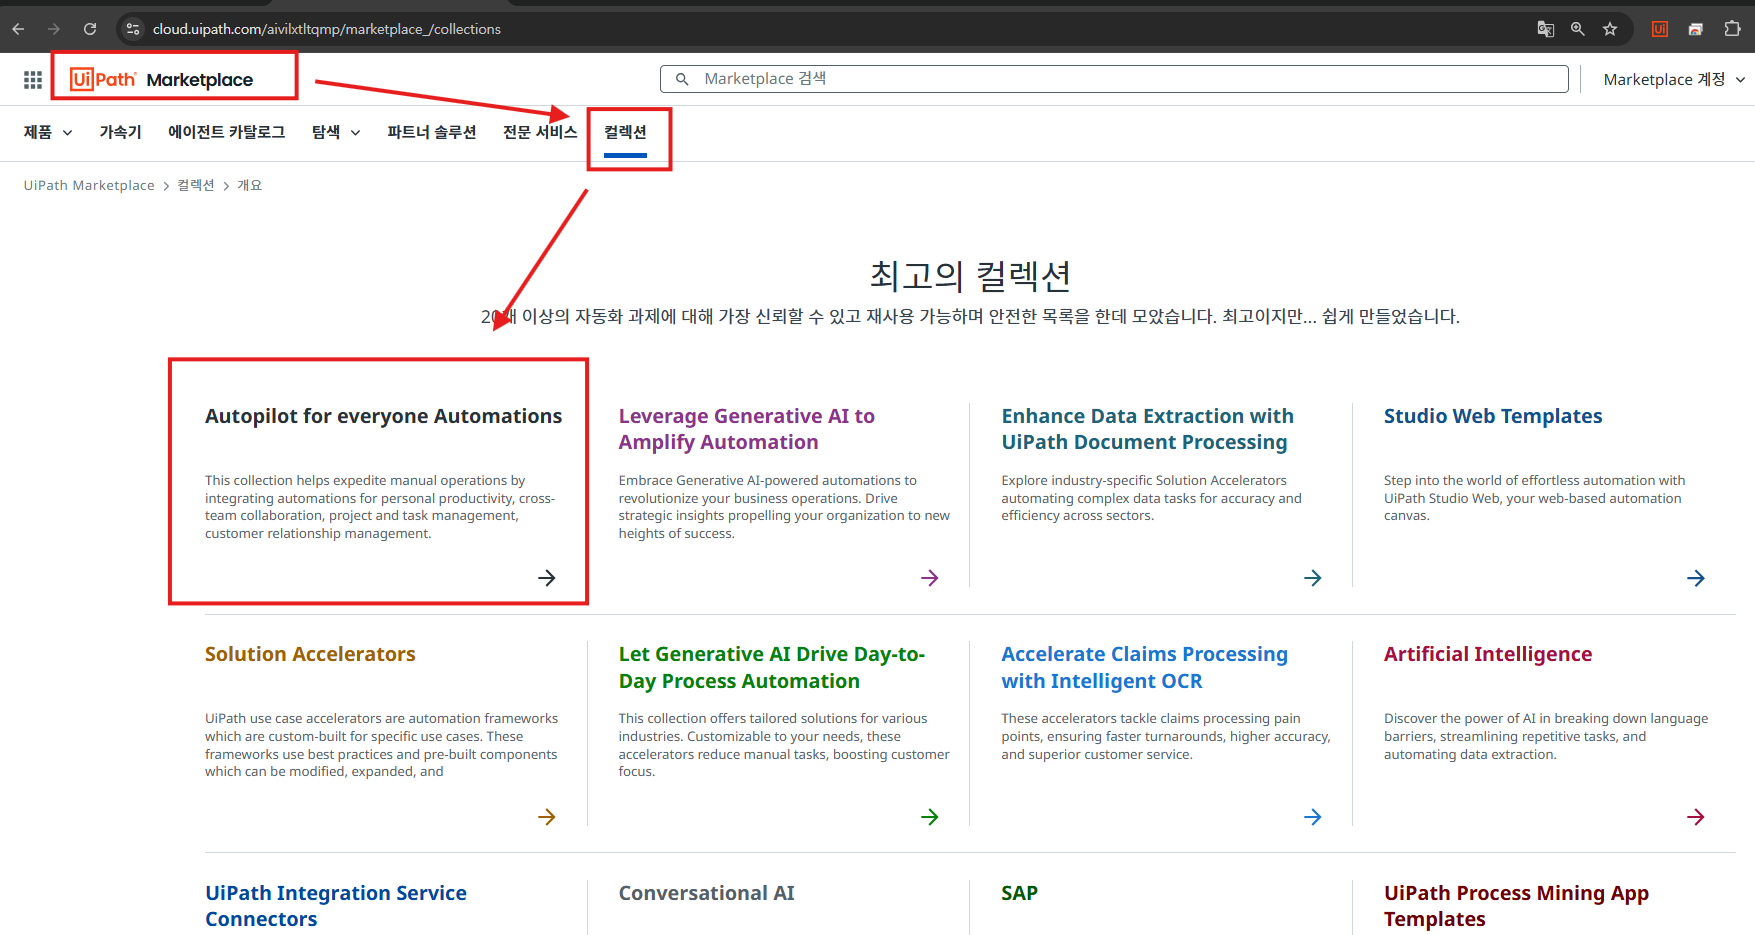Open the SAP collection
Viewport: 1755px width, 935px height.
[1019, 893]
